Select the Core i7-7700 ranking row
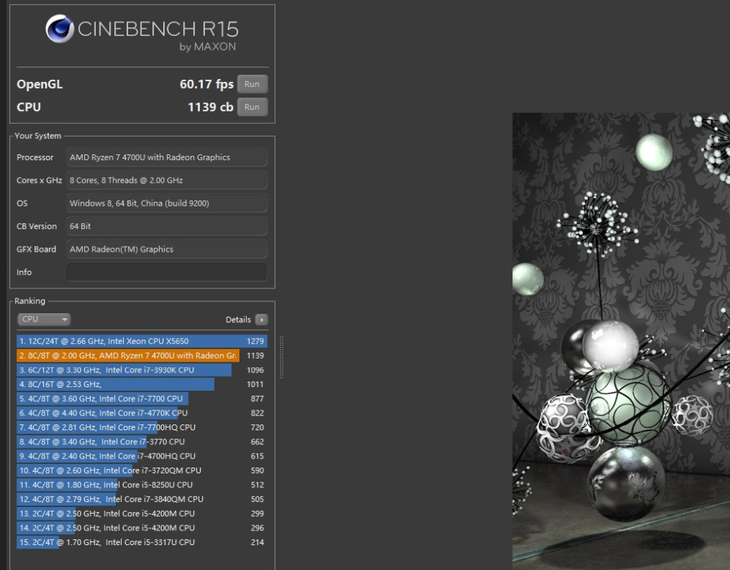730x570 pixels. click(x=140, y=398)
